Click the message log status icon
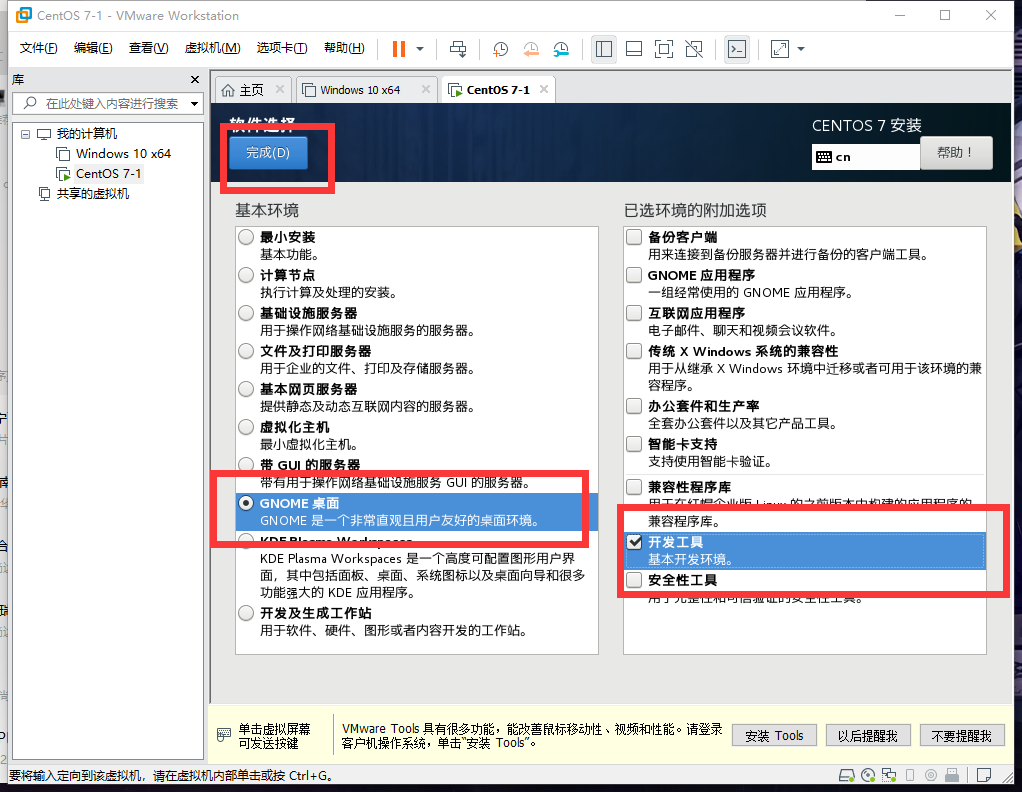This screenshot has width=1022, height=792. coord(984,775)
